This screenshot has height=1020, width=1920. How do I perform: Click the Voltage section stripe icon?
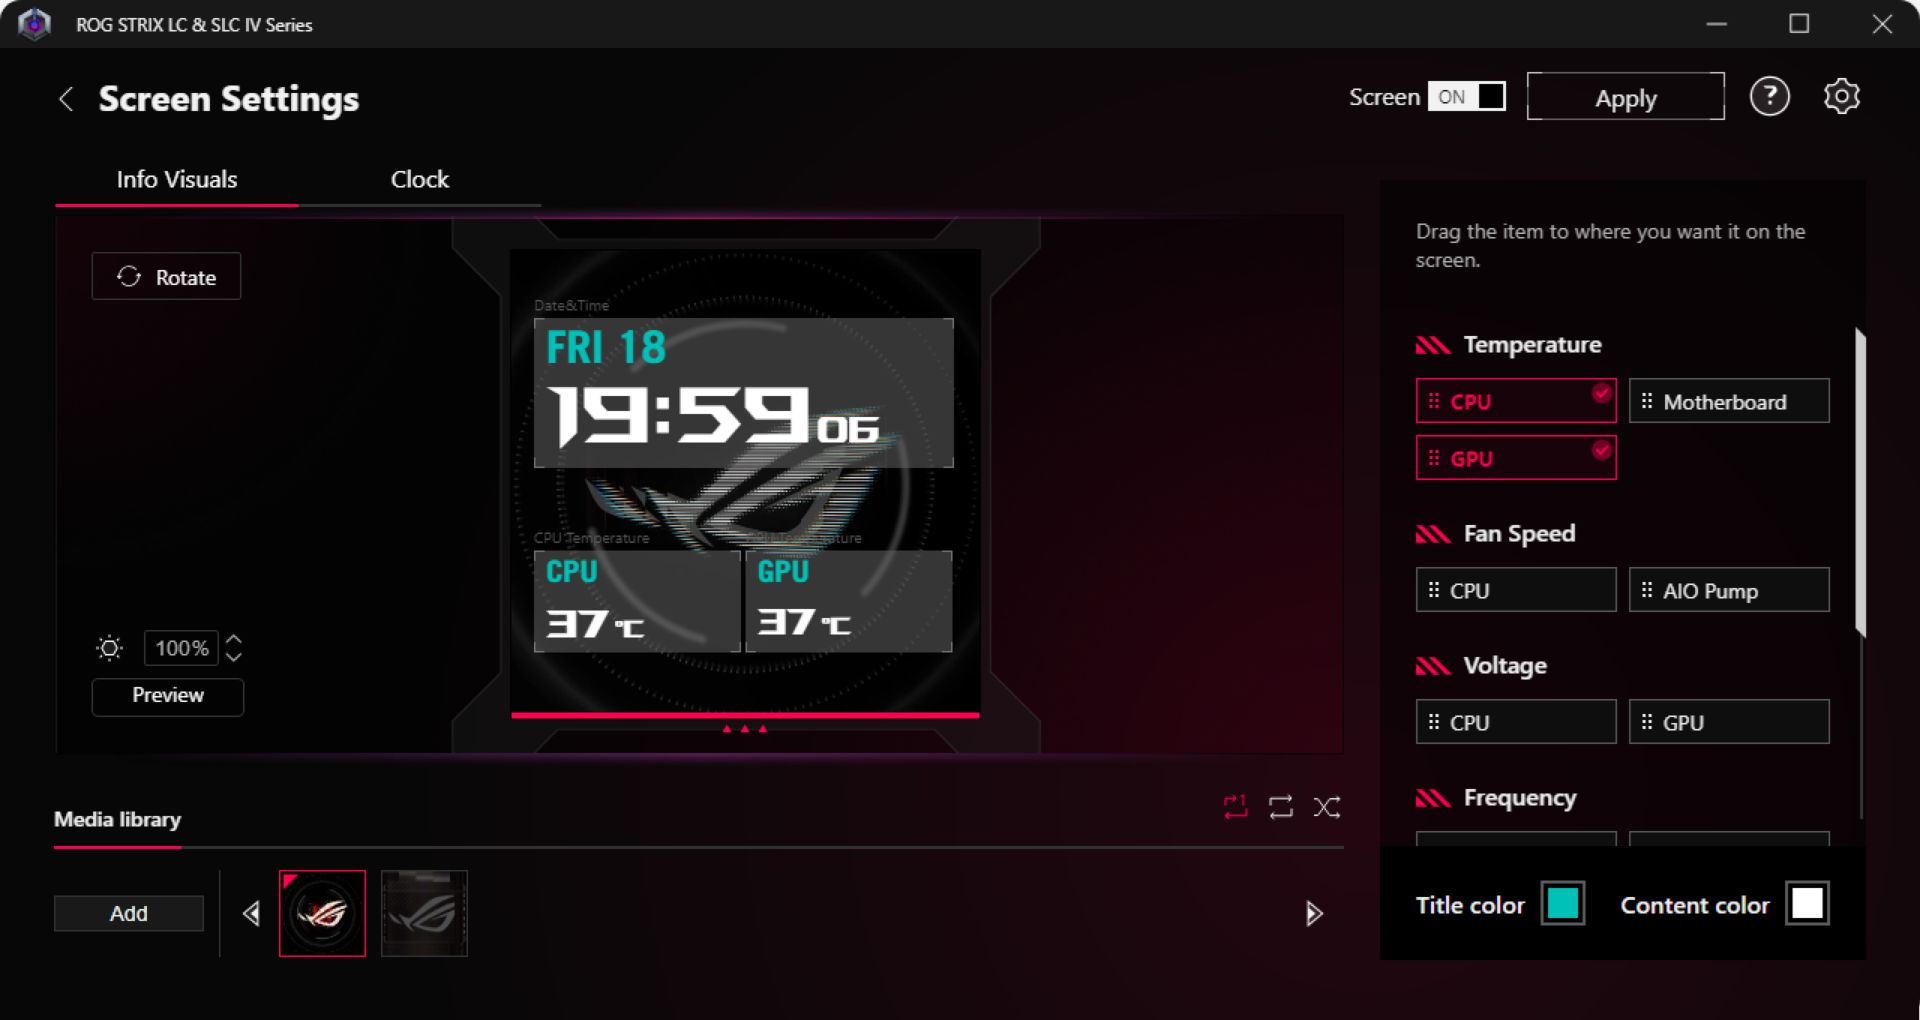coord(1433,666)
